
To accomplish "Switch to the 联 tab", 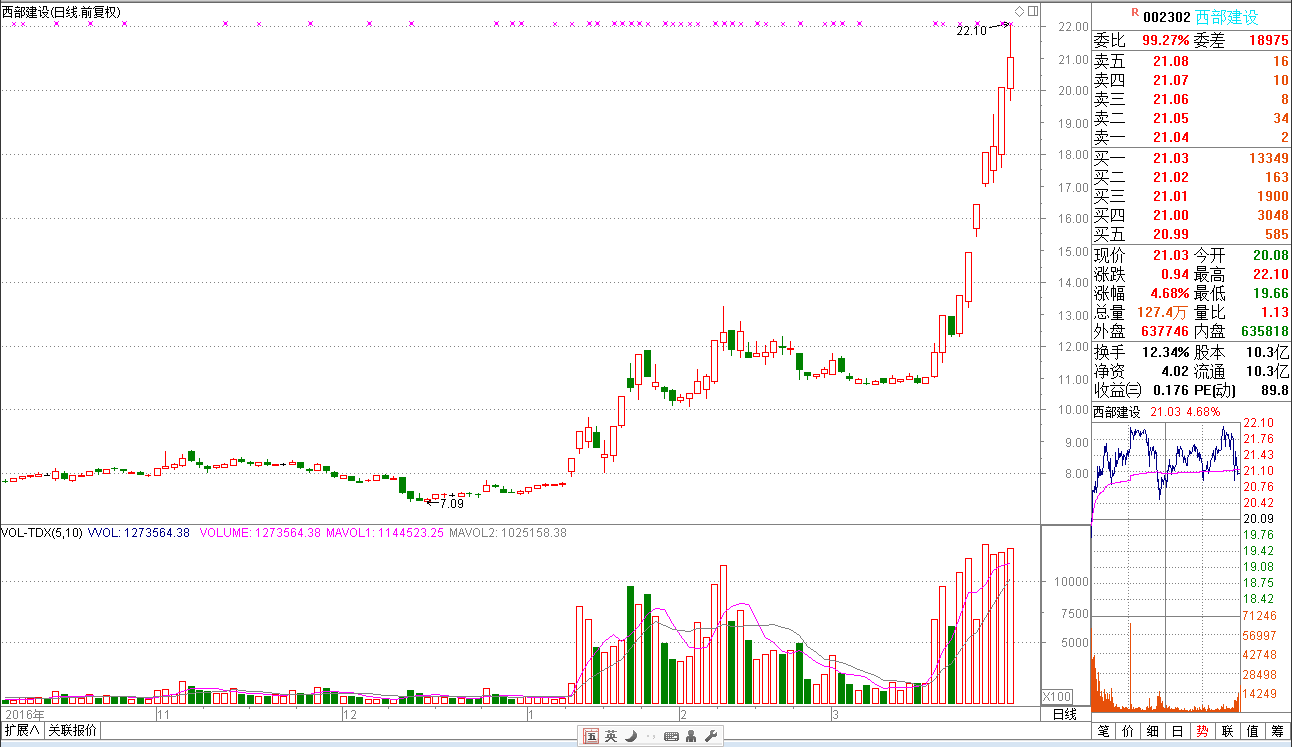I will 1228,732.
